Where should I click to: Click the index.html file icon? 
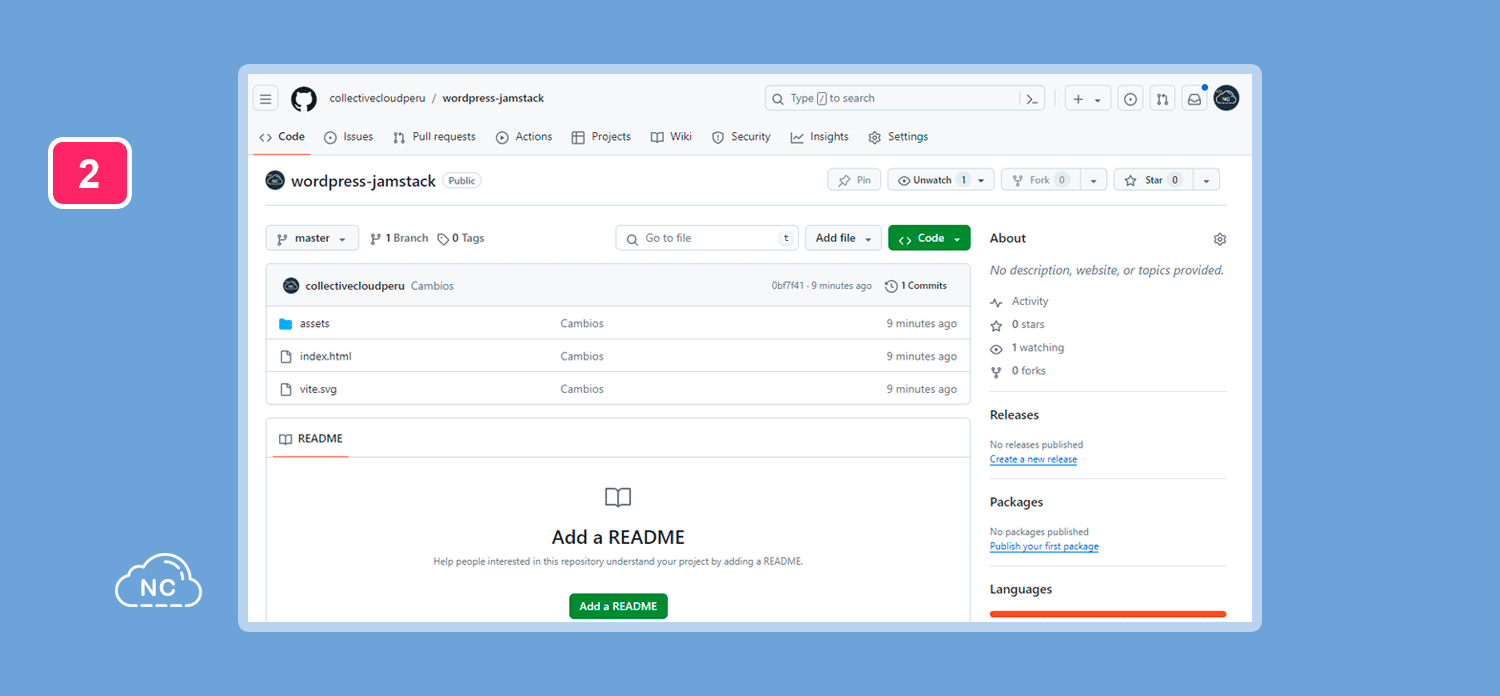tap(286, 356)
